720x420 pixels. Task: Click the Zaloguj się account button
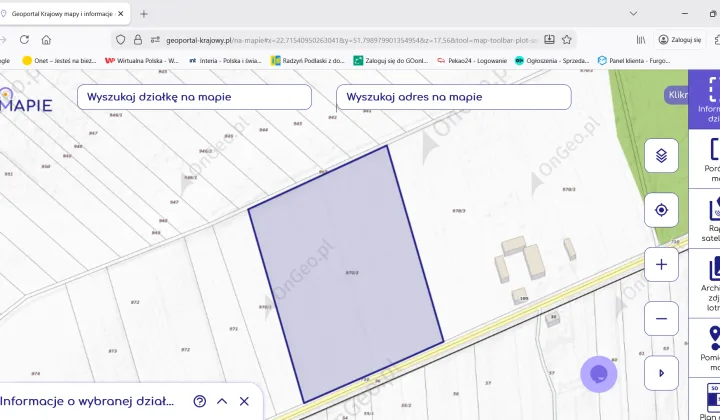[681, 40]
